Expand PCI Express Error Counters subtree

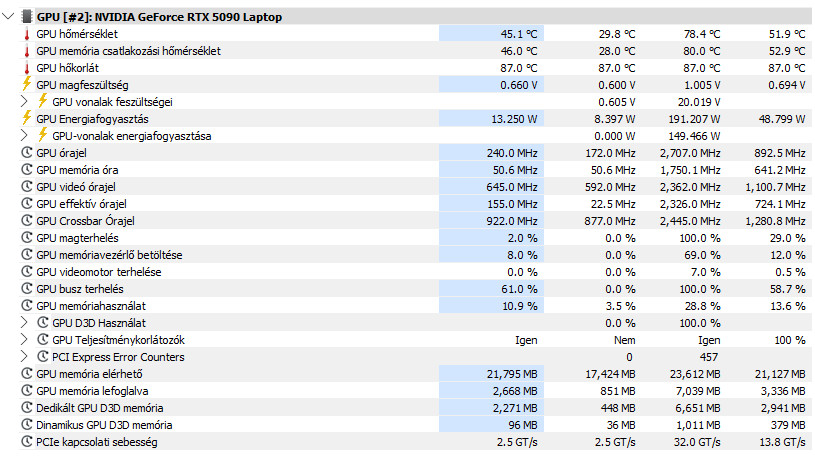tap(24, 357)
